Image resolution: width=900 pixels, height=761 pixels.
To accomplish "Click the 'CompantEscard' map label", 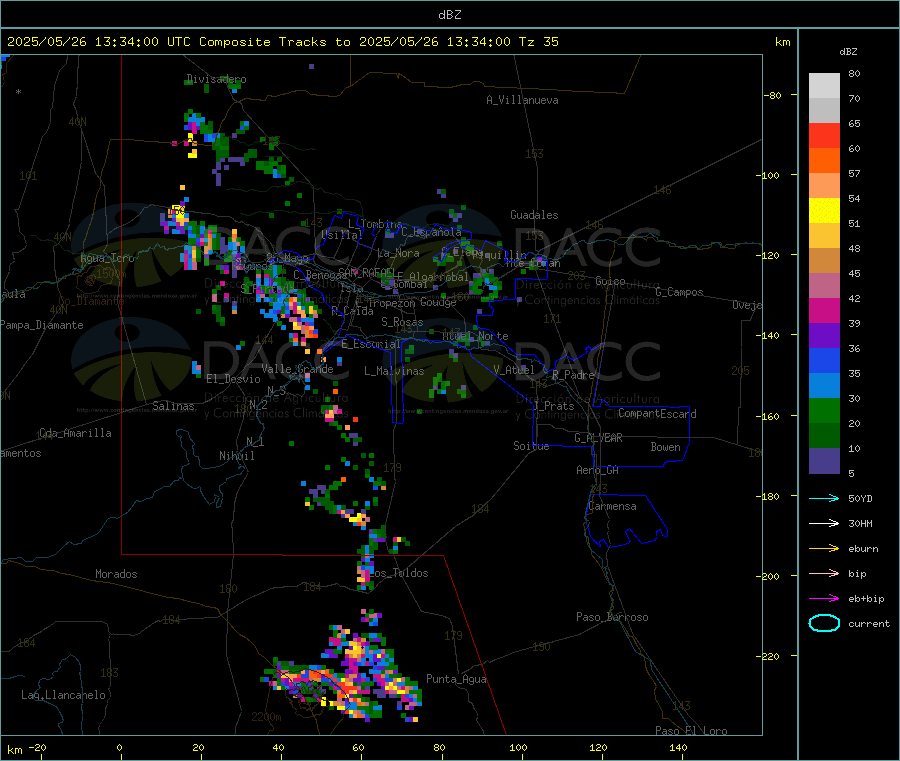I will (x=657, y=413).
